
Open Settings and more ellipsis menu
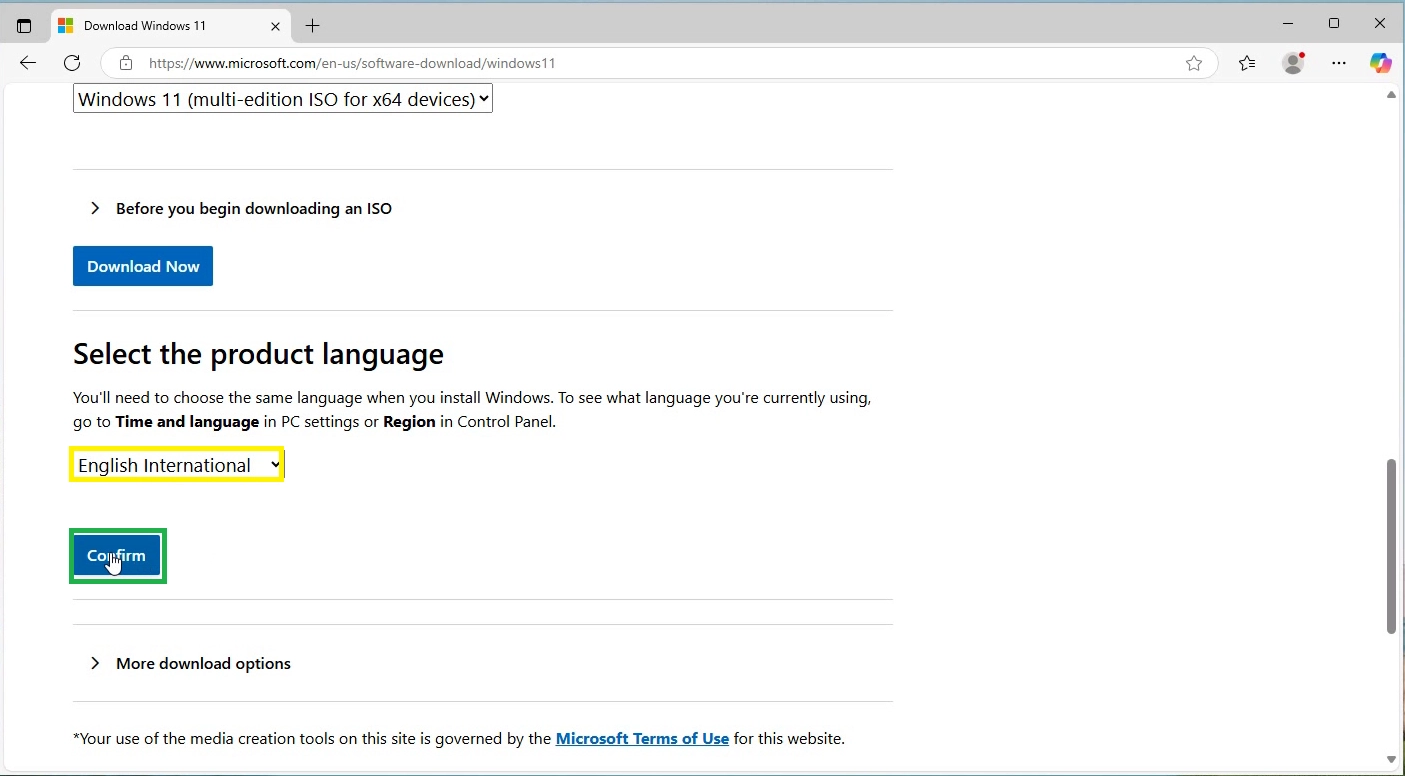tap(1339, 63)
